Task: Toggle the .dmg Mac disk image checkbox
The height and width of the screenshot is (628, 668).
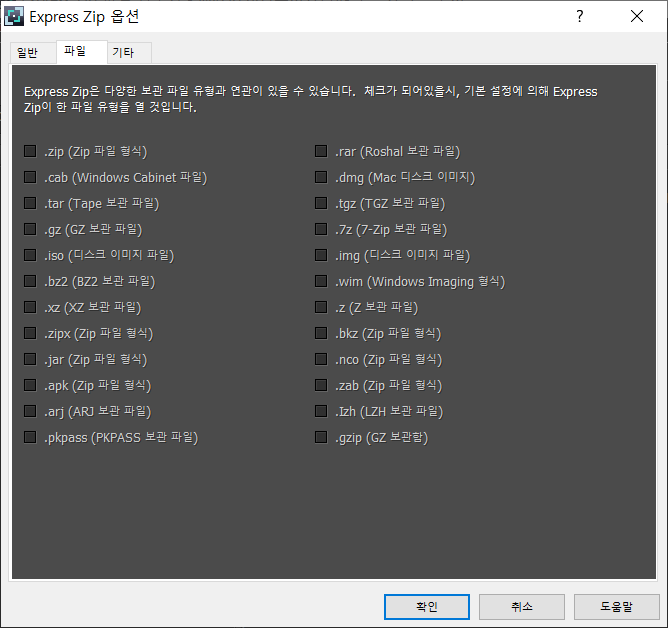Action: pos(321,177)
